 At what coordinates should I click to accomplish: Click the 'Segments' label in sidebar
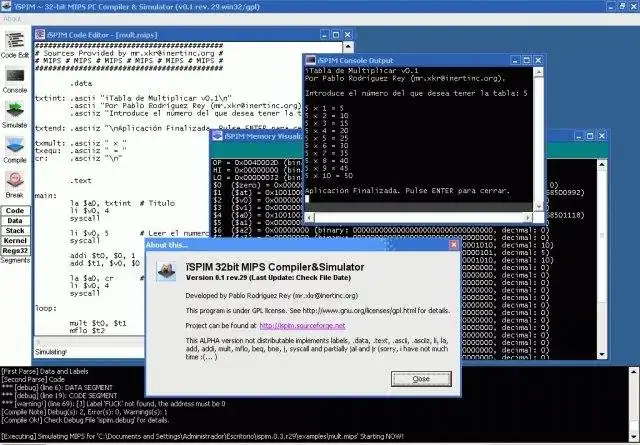point(15,260)
